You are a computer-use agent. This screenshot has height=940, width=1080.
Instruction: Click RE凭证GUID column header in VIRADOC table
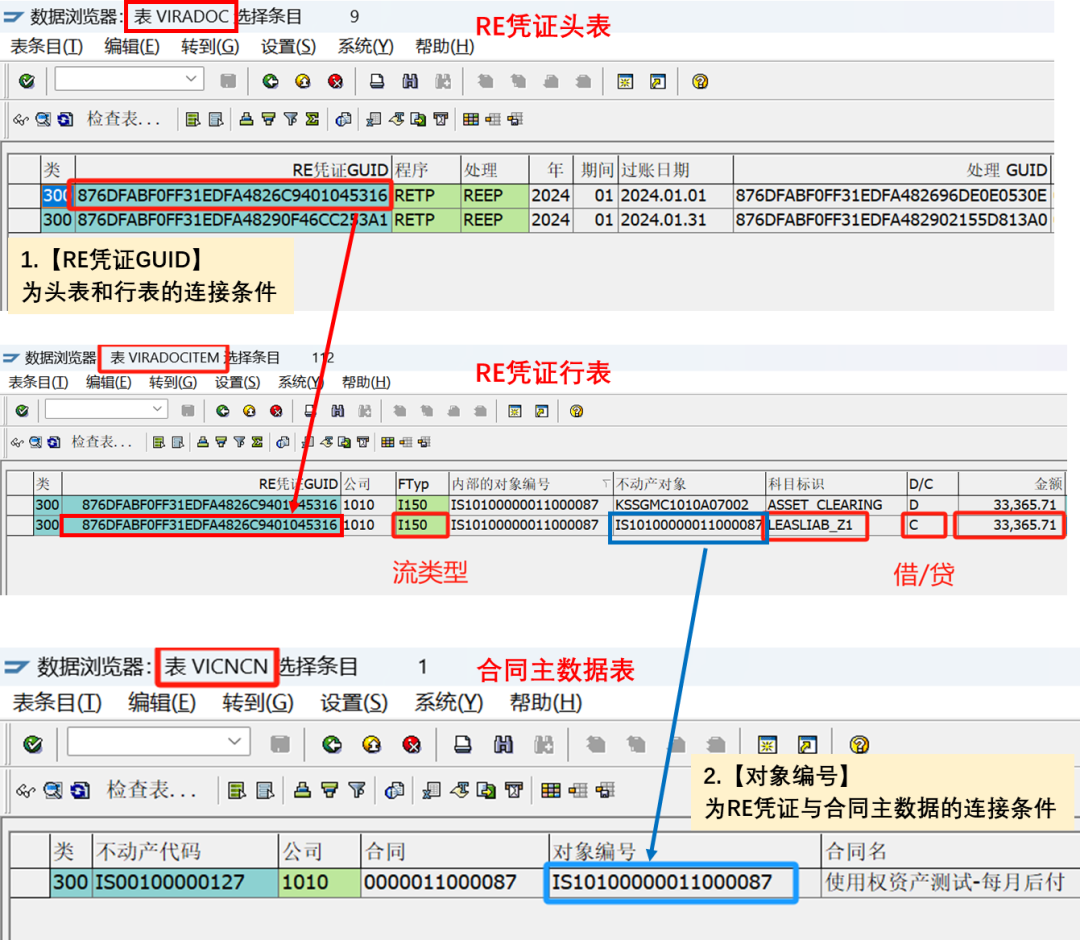click(x=233, y=170)
